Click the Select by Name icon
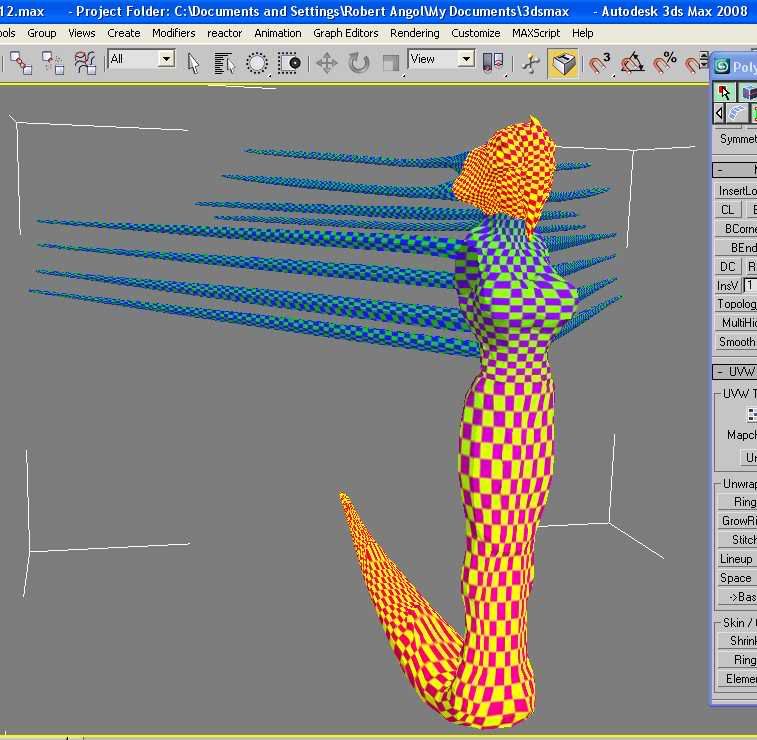Screen dimensions: 757x740 (225, 63)
